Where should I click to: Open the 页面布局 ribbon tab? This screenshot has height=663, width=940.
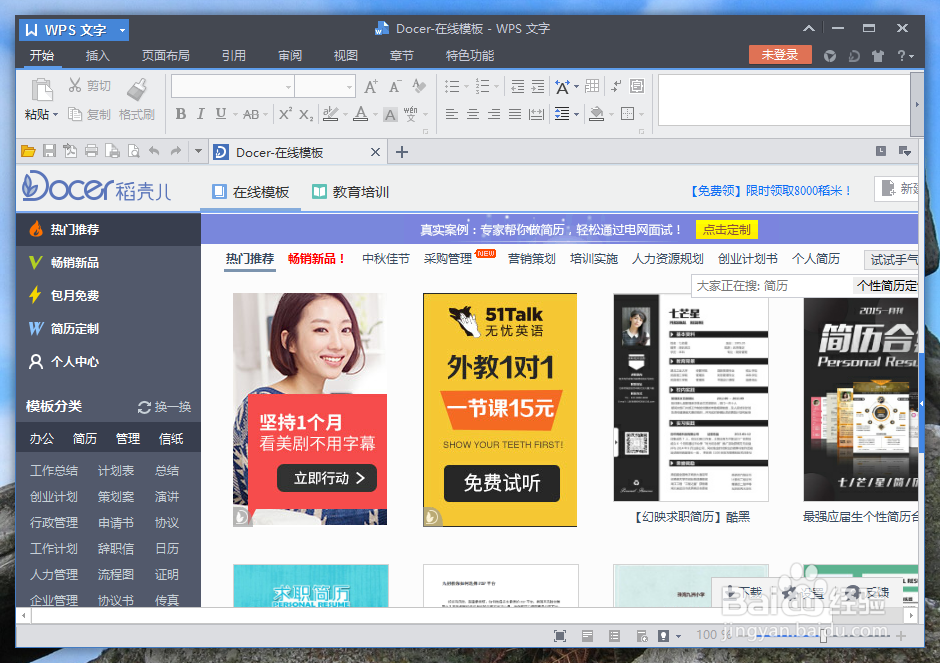[x=166, y=56]
